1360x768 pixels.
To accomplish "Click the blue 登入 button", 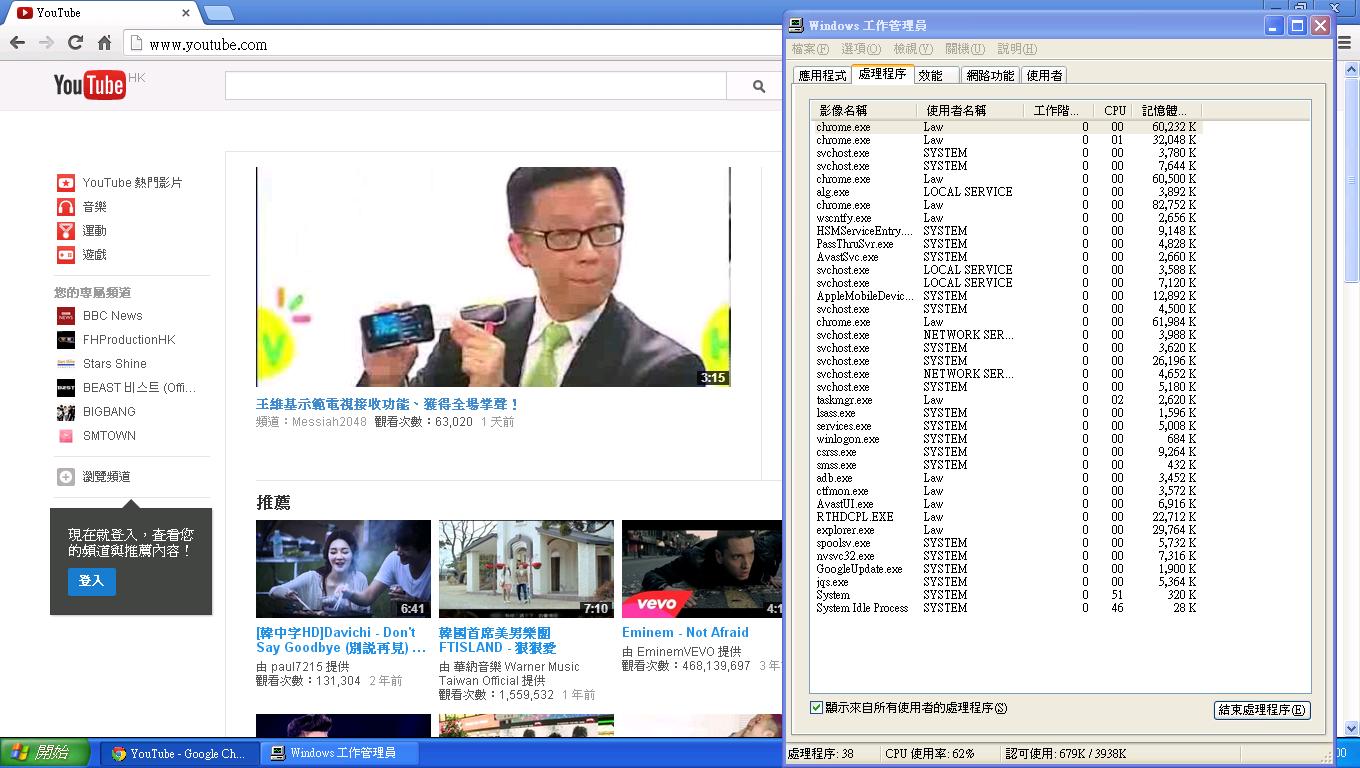I will point(91,581).
